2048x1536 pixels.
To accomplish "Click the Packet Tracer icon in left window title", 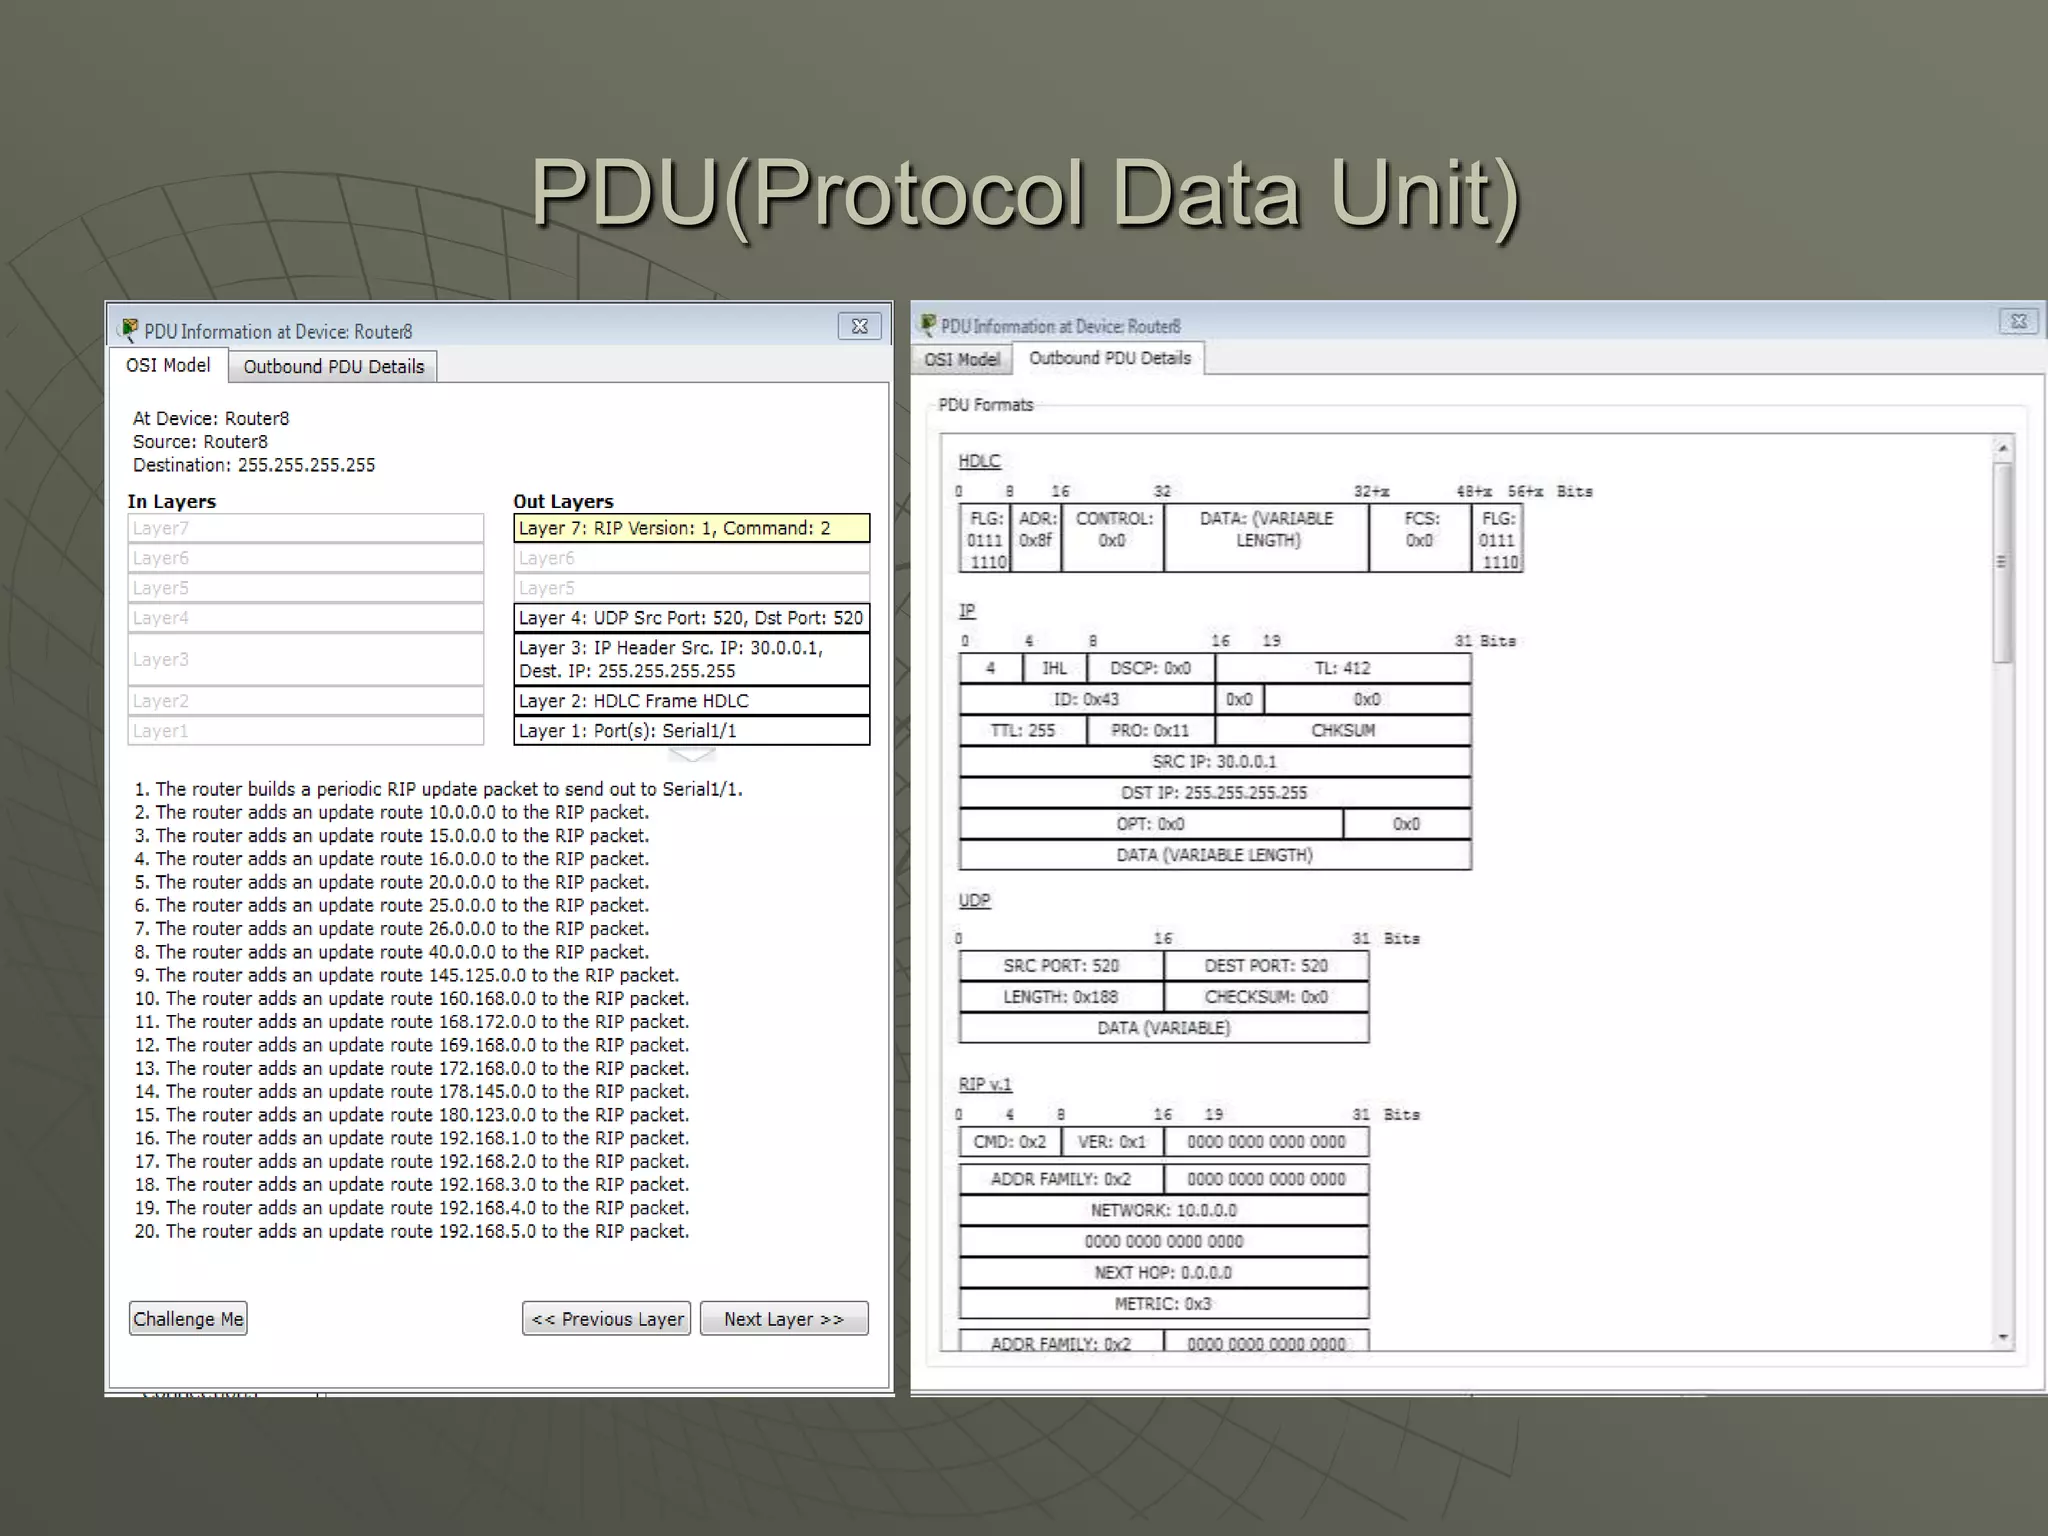I will click(129, 329).
